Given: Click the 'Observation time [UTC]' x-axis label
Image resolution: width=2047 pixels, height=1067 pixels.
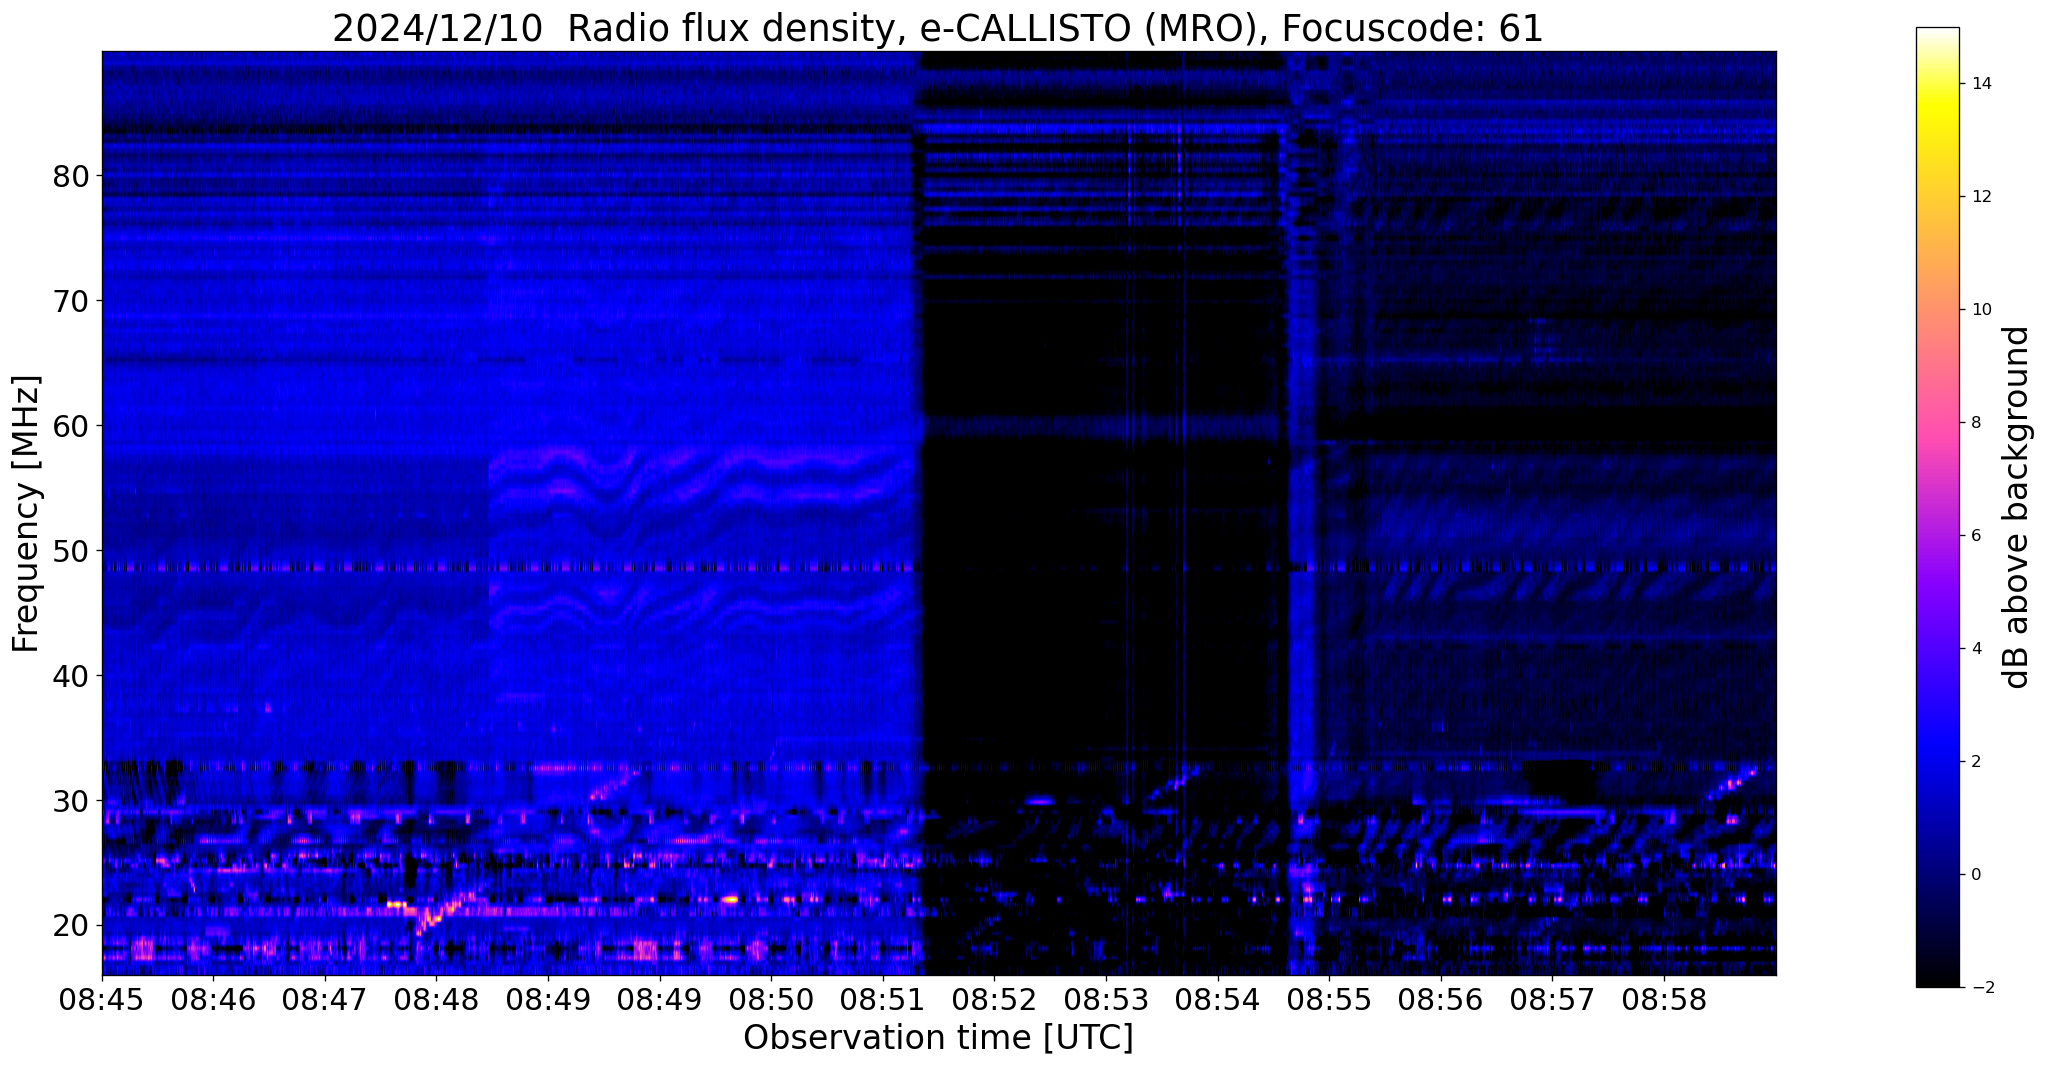Looking at the screenshot, I should 938,1037.
